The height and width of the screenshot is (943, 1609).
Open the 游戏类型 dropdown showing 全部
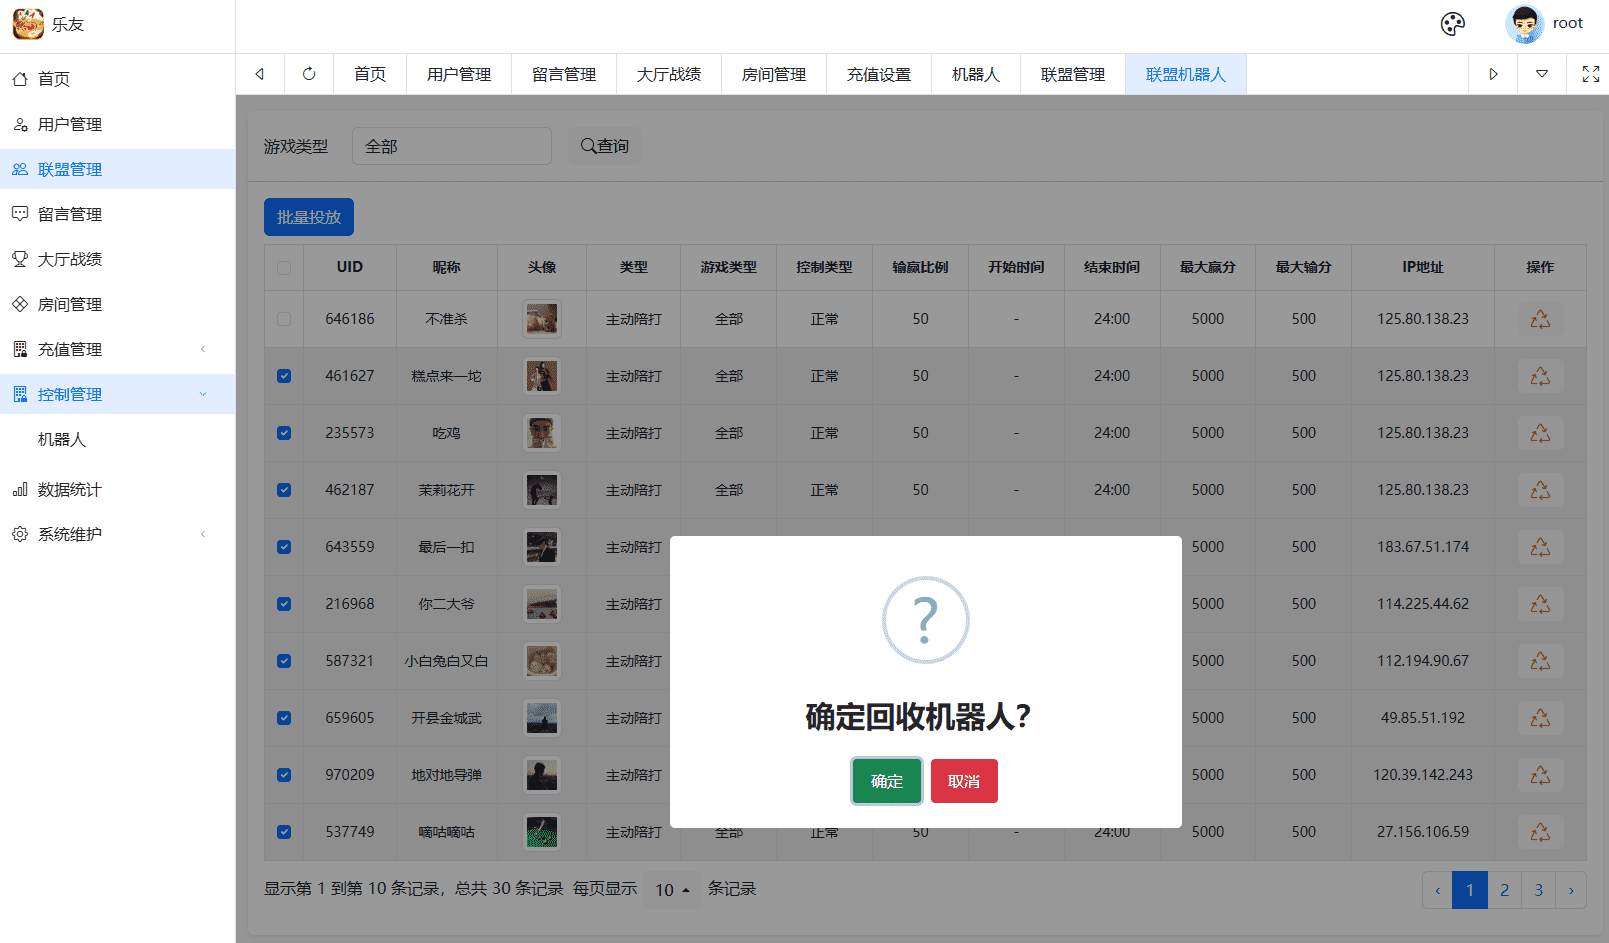click(x=451, y=145)
